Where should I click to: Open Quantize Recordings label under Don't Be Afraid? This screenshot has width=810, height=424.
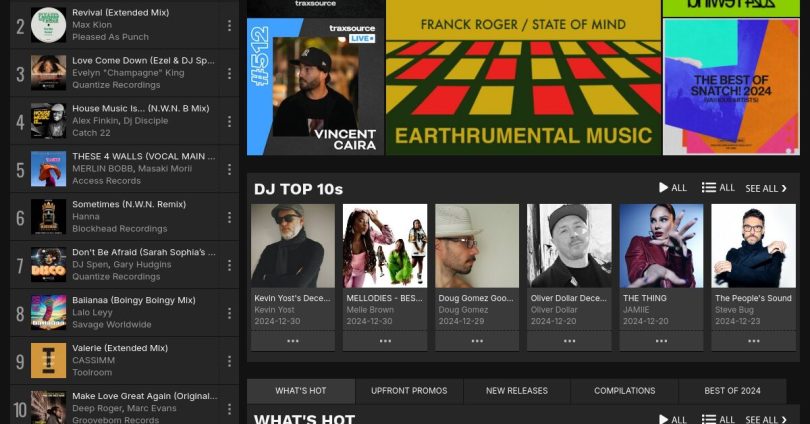(x=110, y=277)
